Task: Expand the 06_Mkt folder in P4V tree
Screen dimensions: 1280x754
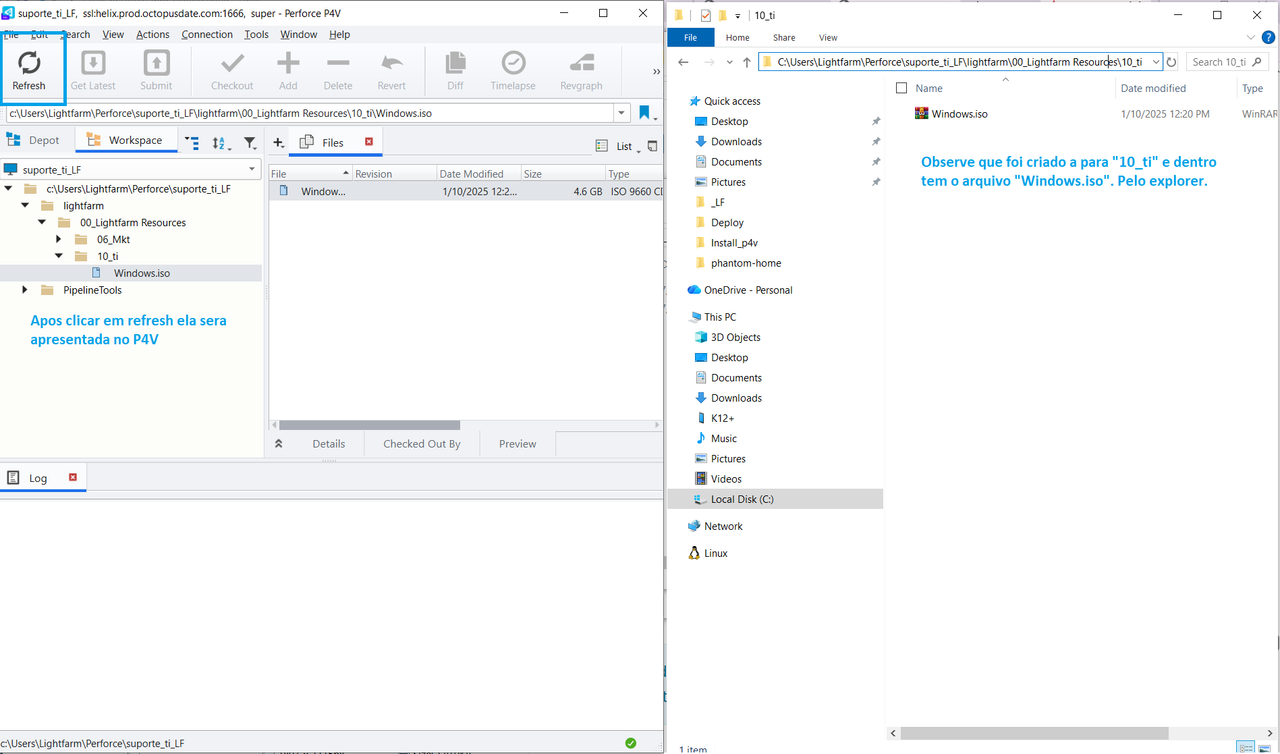Action: pos(59,240)
